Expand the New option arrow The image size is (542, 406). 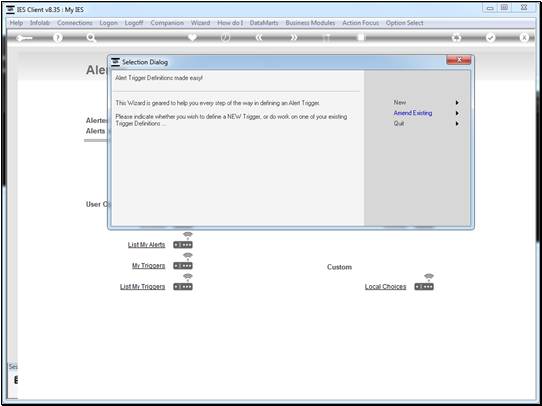point(457,103)
